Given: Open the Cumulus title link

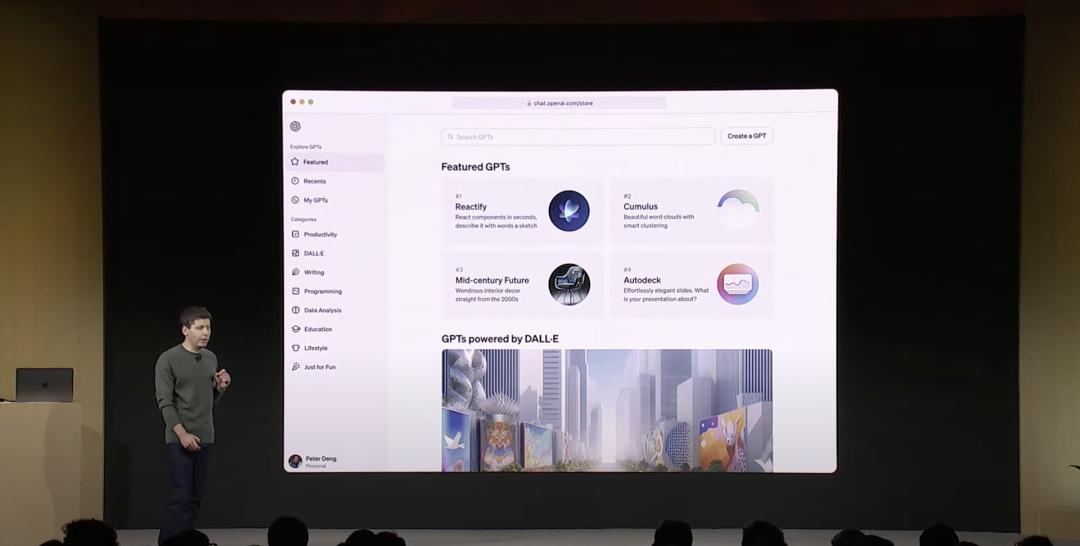Looking at the screenshot, I should 641,207.
